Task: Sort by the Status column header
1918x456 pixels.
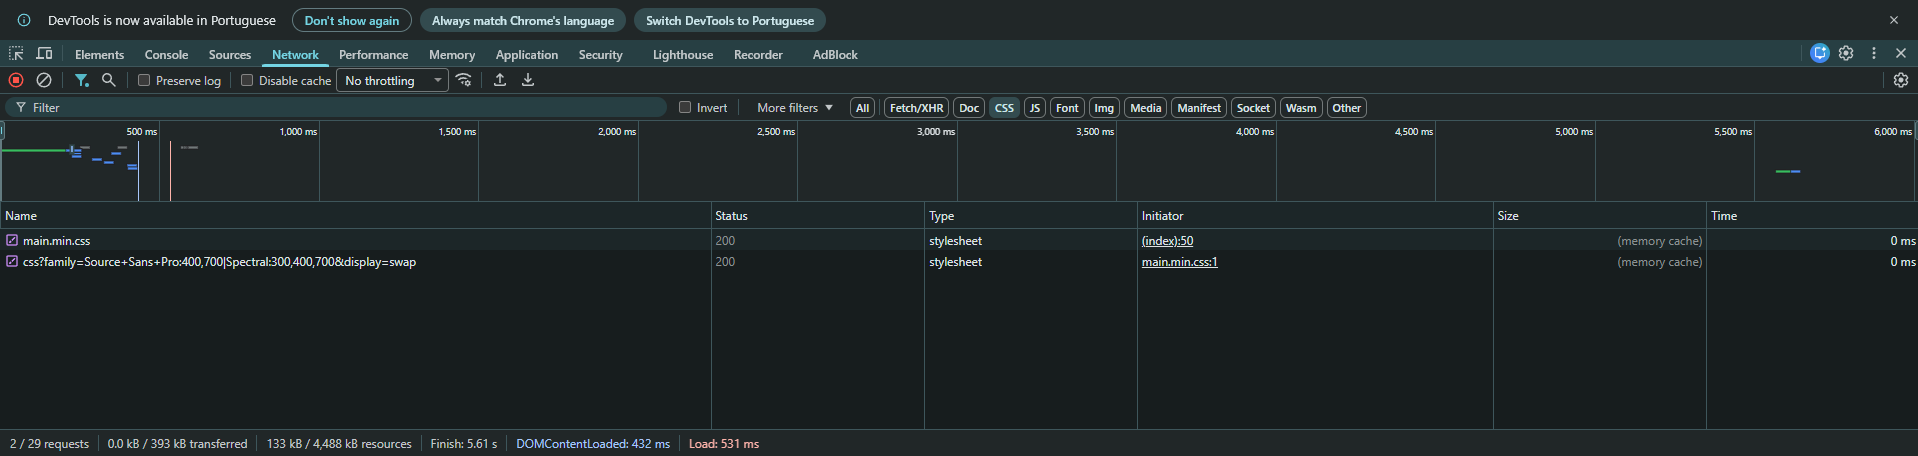Action: (818, 215)
